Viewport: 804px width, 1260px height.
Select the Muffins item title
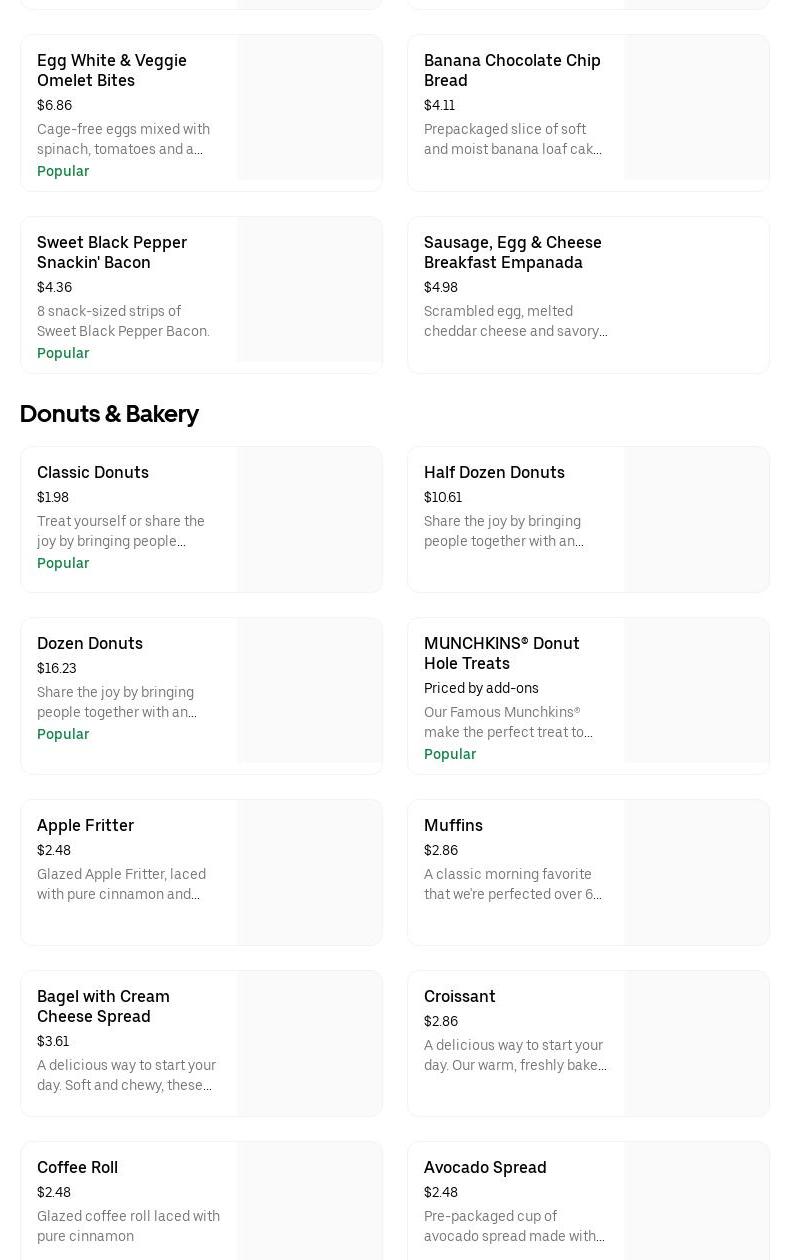(x=453, y=825)
